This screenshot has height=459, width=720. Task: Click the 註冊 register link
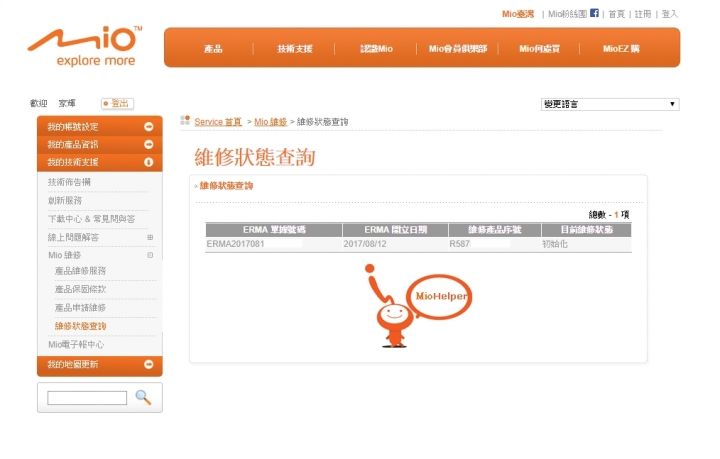[643, 14]
